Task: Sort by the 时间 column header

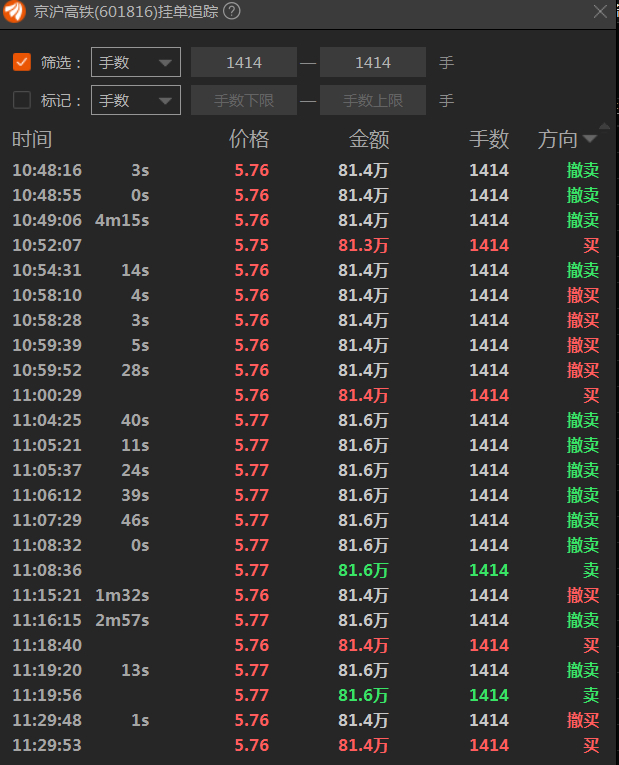Action: pyautogui.click(x=32, y=140)
